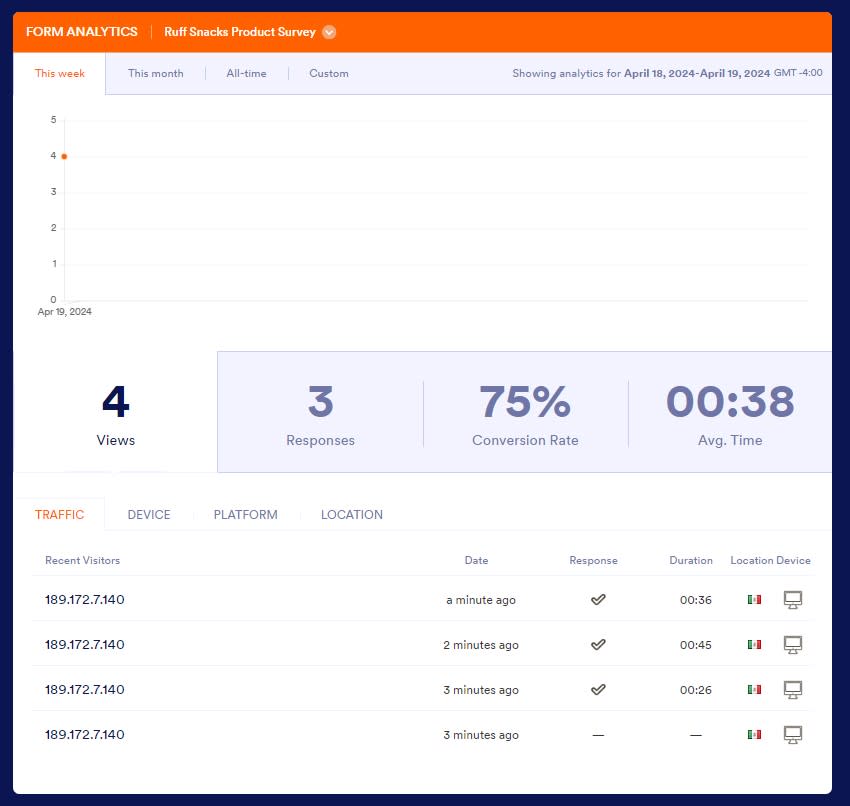Screen dimensions: 850x806
Task: Choose the Custom date range
Action: tap(329, 73)
